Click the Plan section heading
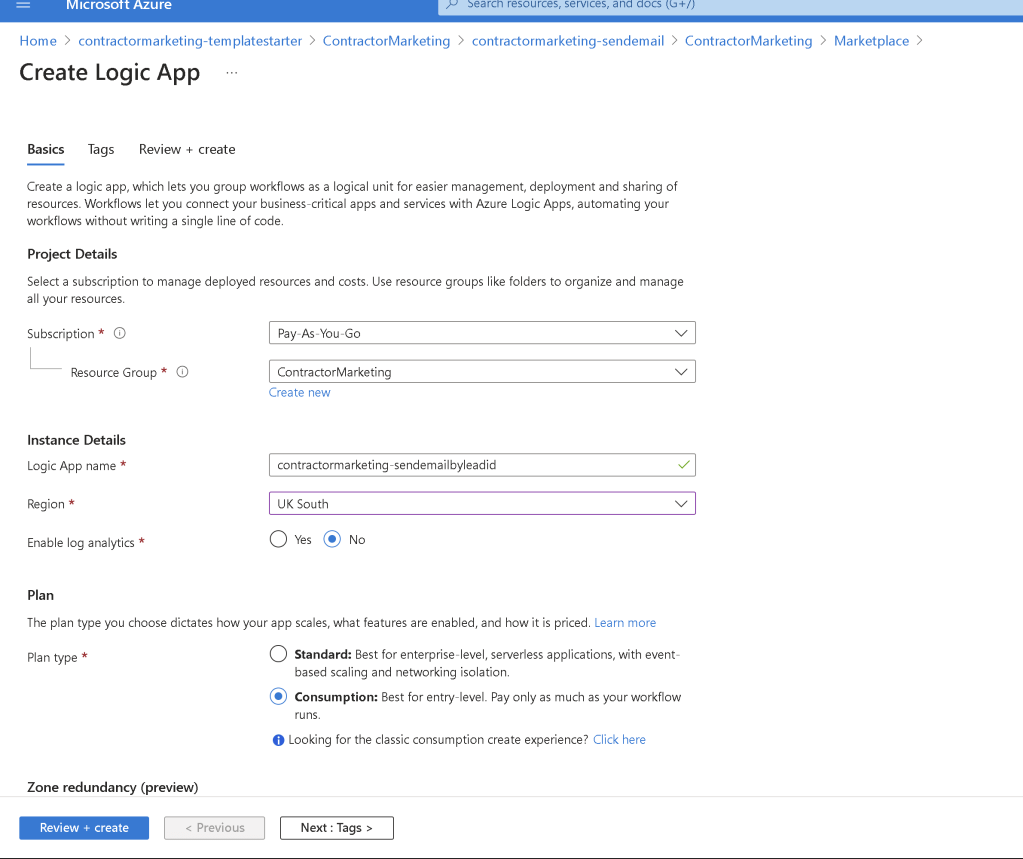Image resolution: width=1023 pixels, height=859 pixels. click(40, 595)
